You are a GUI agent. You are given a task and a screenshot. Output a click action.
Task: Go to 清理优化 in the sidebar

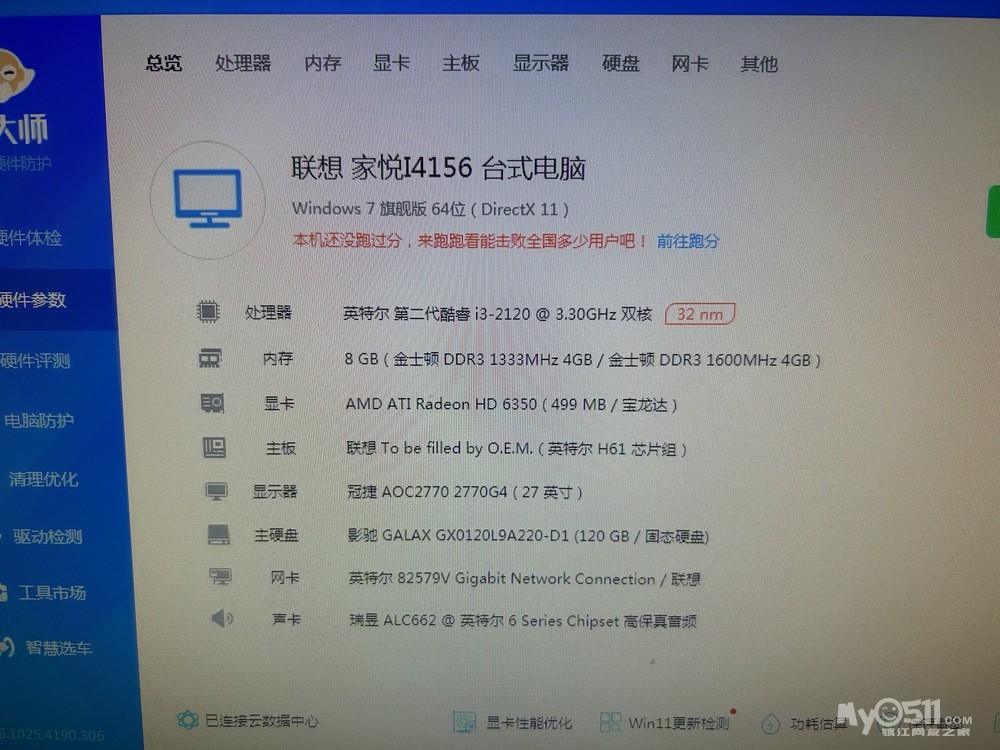(43, 479)
